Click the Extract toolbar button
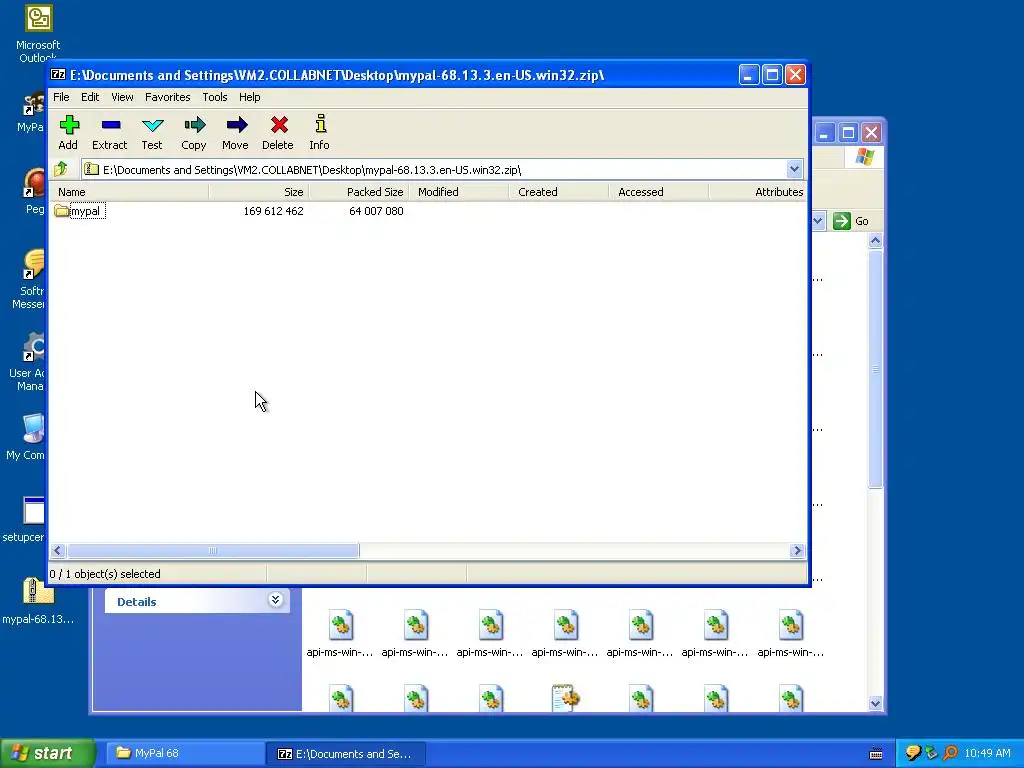The height and width of the screenshot is (768, 1024). (110, 133)
